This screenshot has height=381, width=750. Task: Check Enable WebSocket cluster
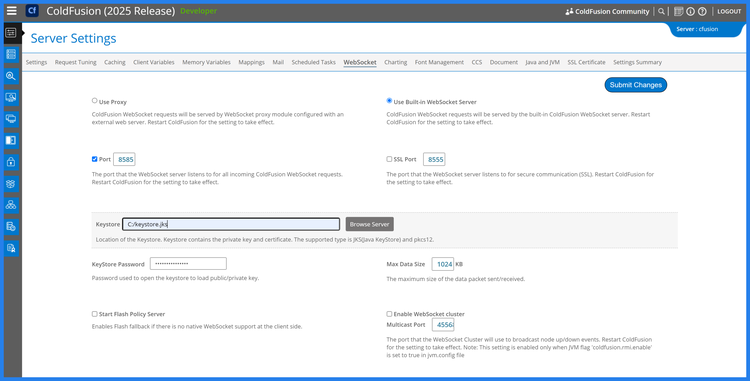tap(389, 314)
